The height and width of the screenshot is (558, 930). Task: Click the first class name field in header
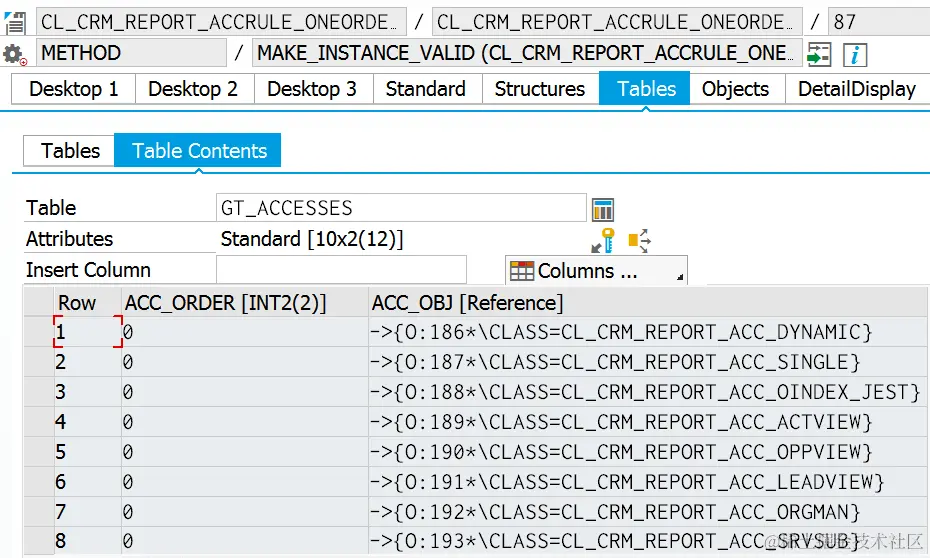point(221,22)
